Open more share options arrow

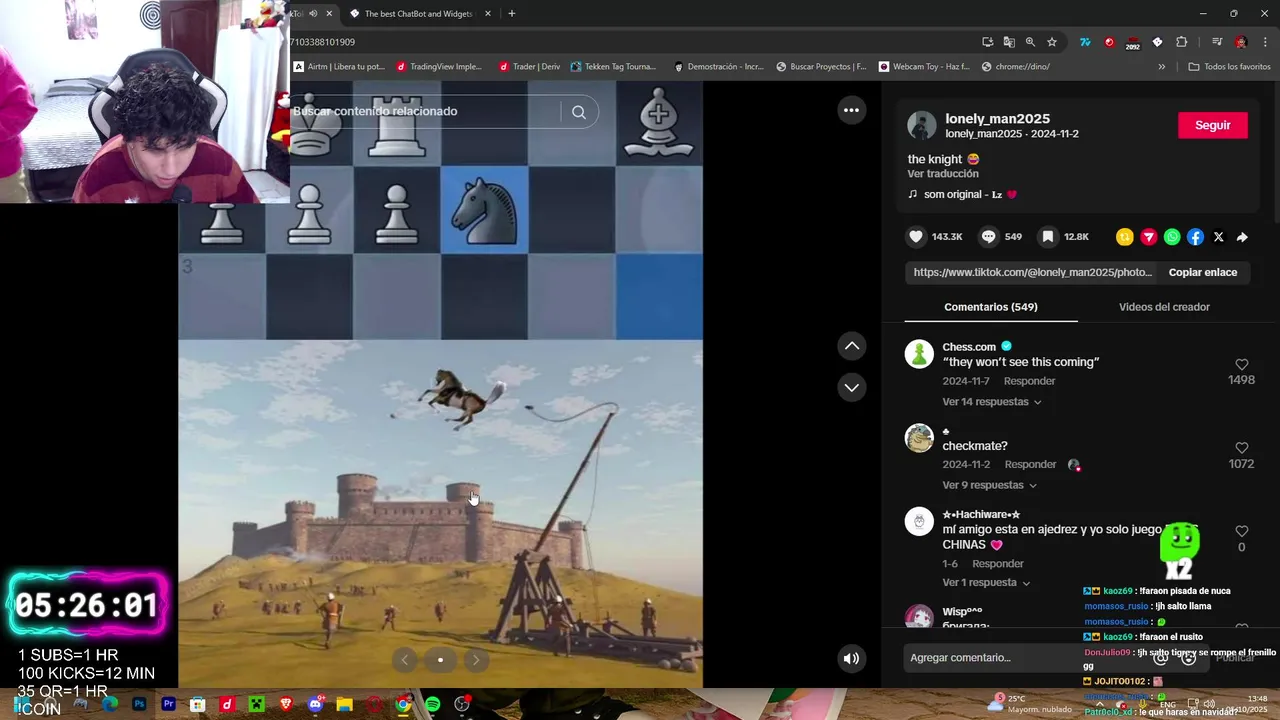pos(1242,237)
